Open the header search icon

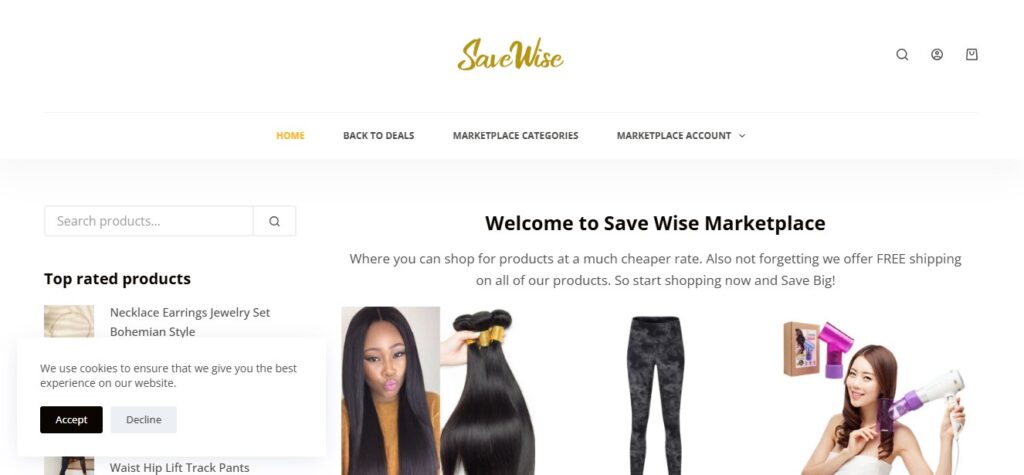(x=902, y=55)
